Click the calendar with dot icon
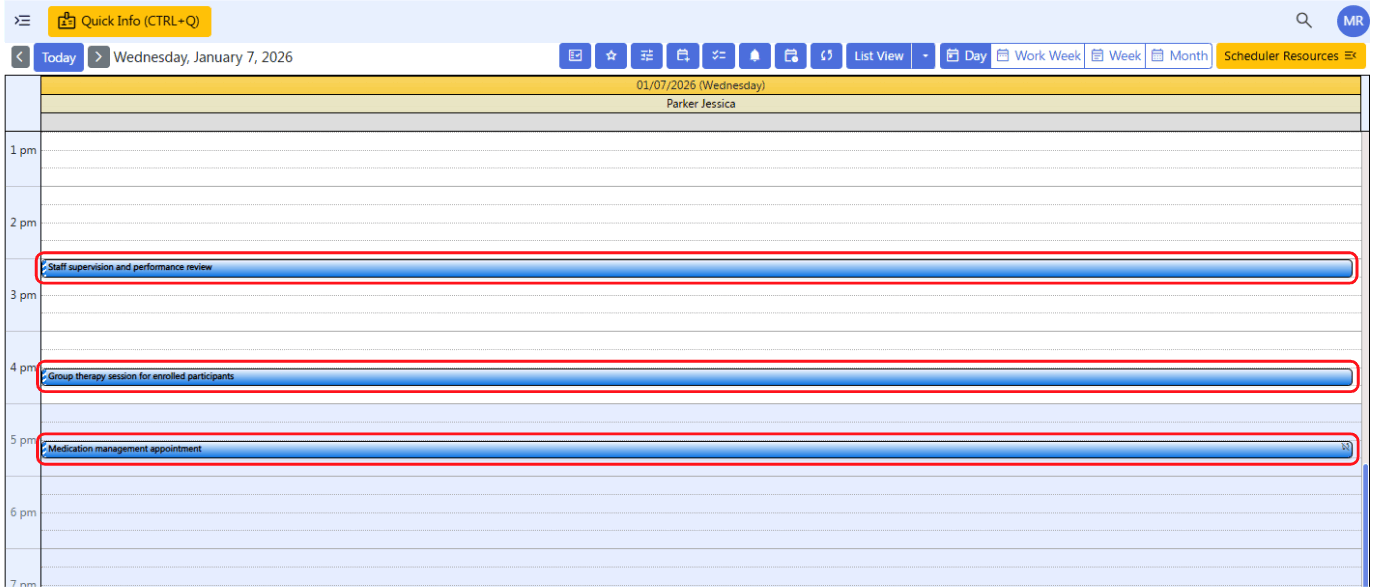 tap(791, 56)
